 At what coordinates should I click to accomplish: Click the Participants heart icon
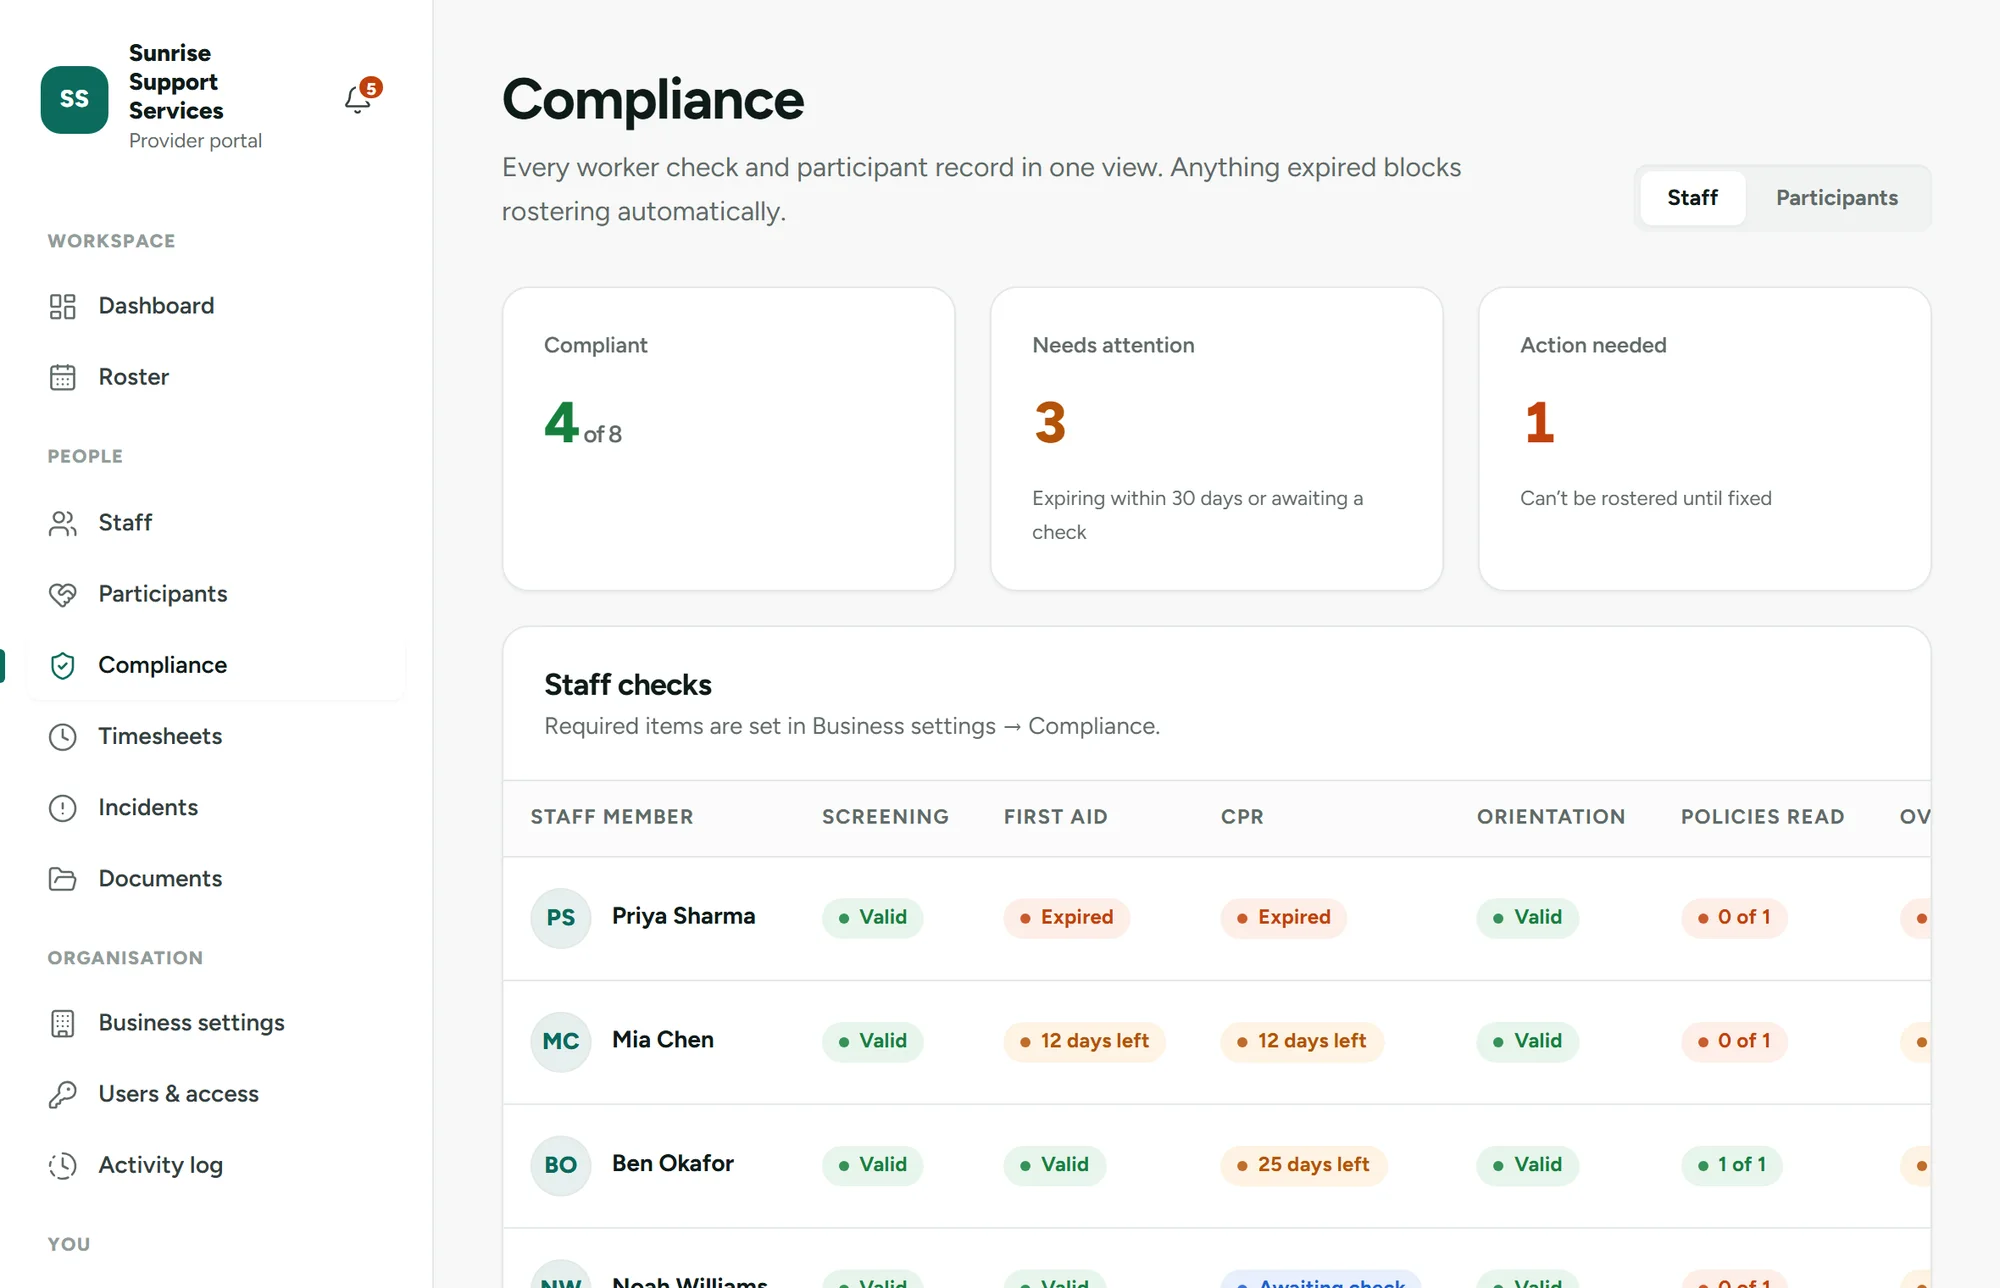click(63, 594)
